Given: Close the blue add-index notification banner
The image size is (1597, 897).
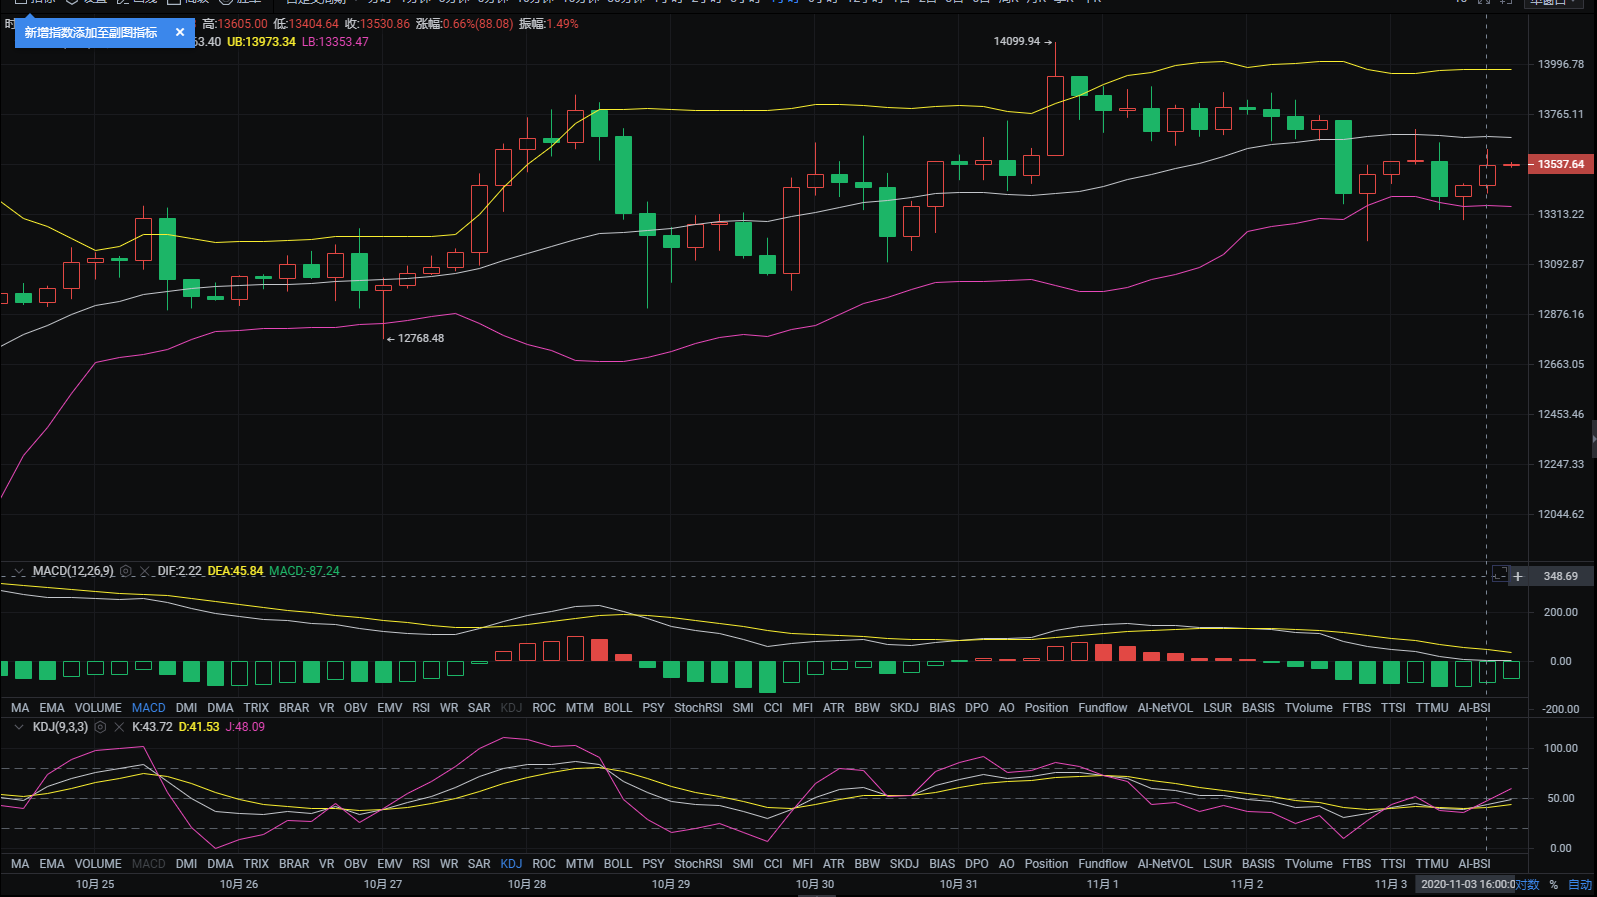Looking at the screenshot, I should [180, 32].
